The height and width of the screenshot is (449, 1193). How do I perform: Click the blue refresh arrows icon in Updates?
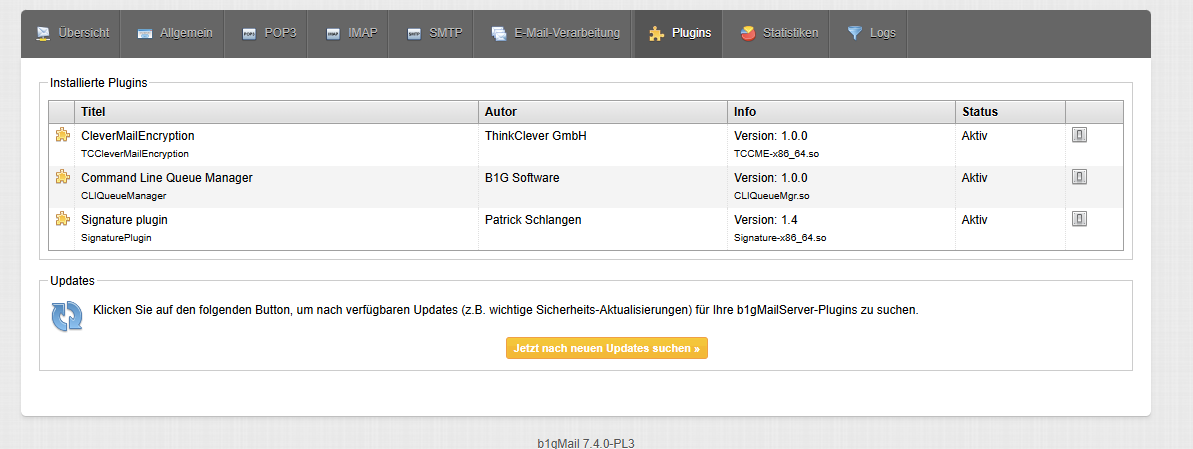pyautogui.click(x=67, y=316)
